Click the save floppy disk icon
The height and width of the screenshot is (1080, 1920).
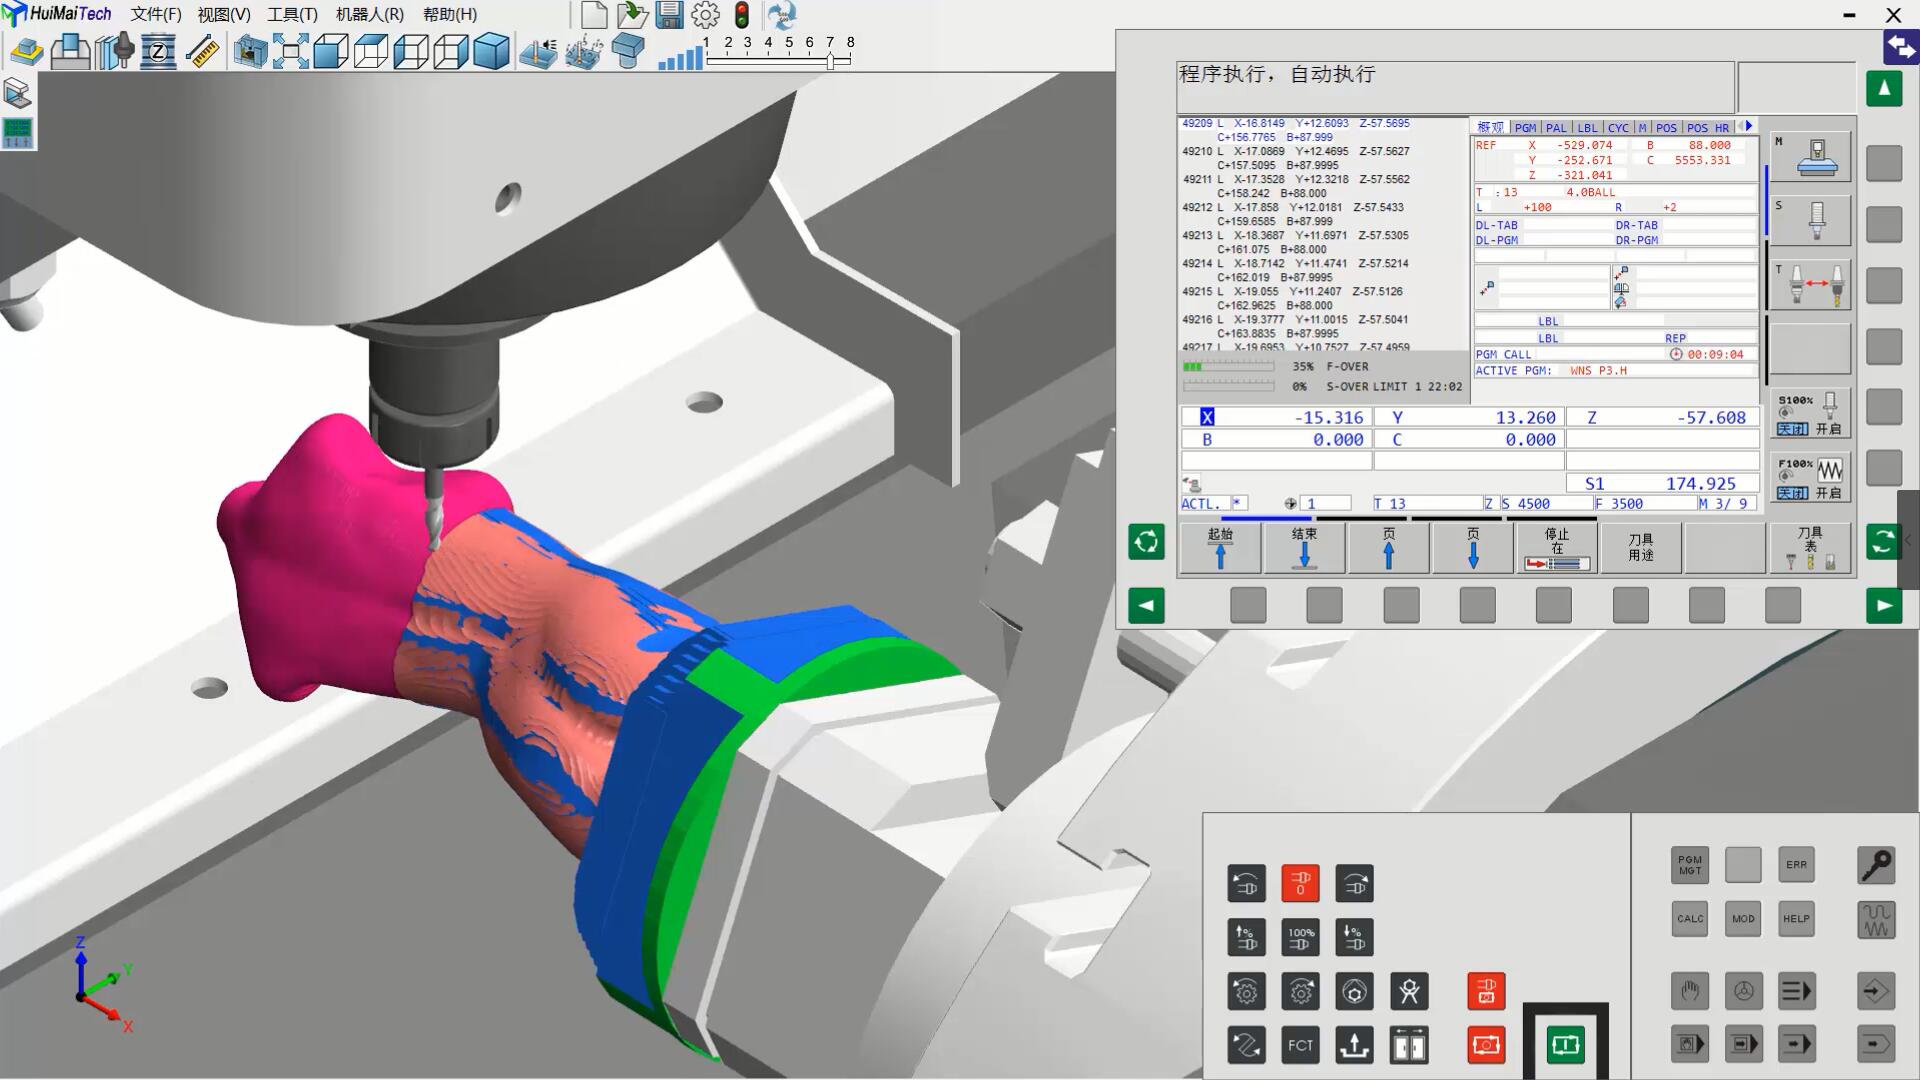669,15
